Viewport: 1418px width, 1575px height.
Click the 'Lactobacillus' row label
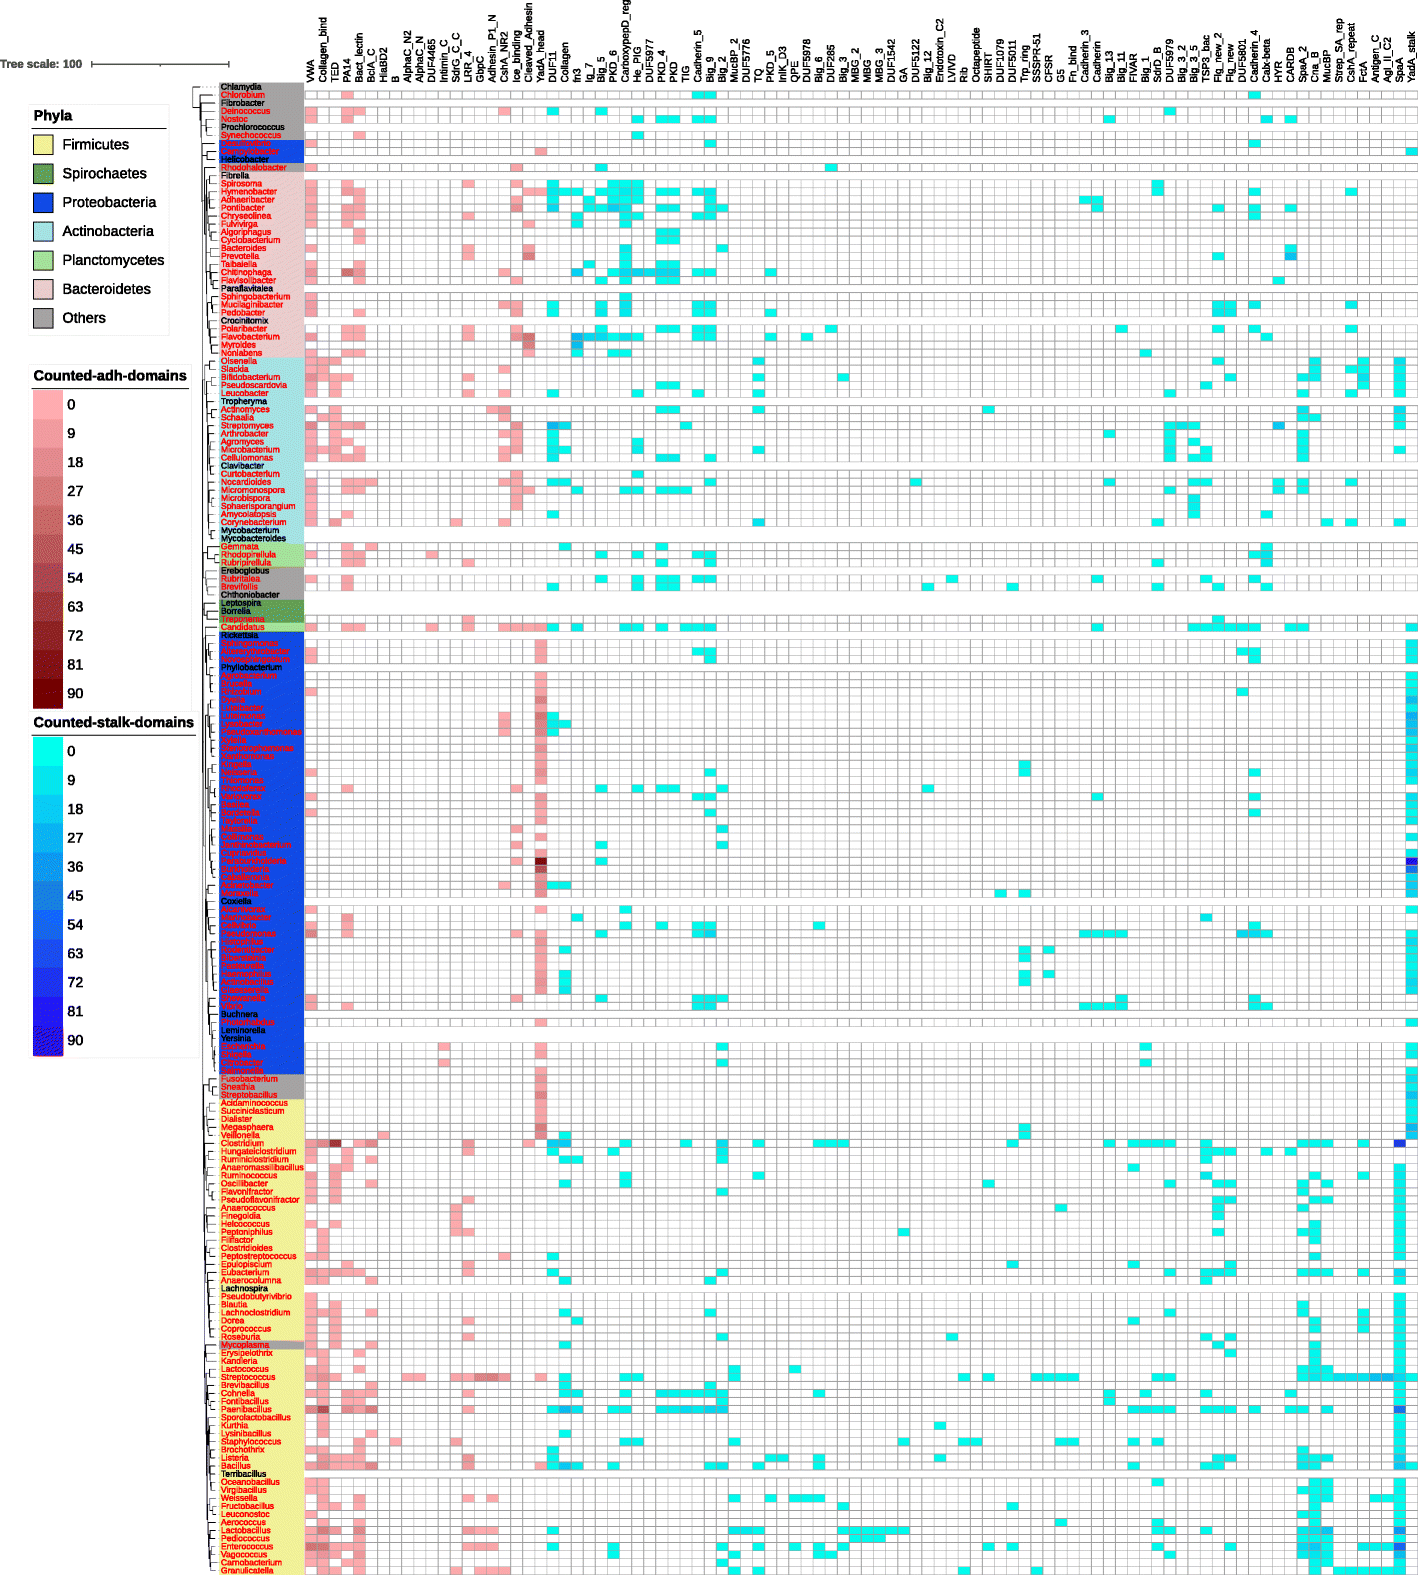245,1530
